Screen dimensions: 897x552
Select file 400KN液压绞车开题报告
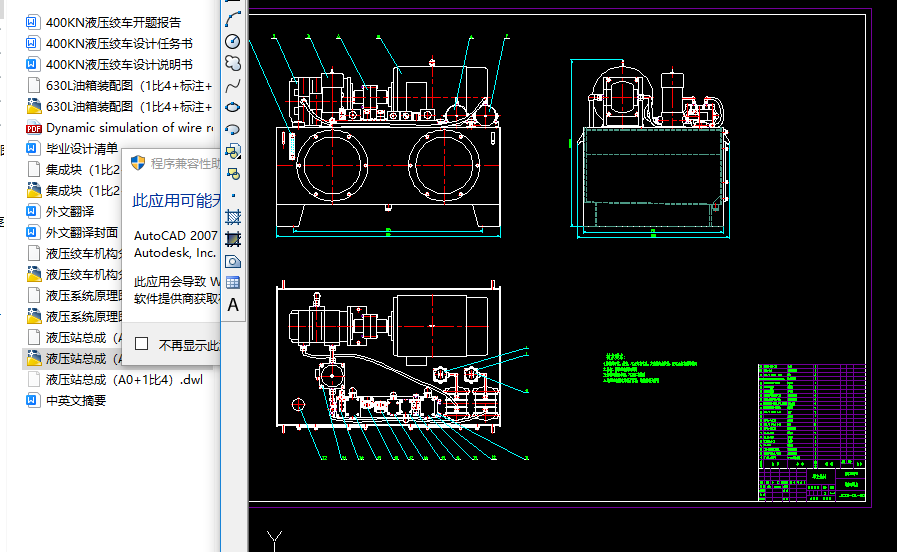point(113,23)
